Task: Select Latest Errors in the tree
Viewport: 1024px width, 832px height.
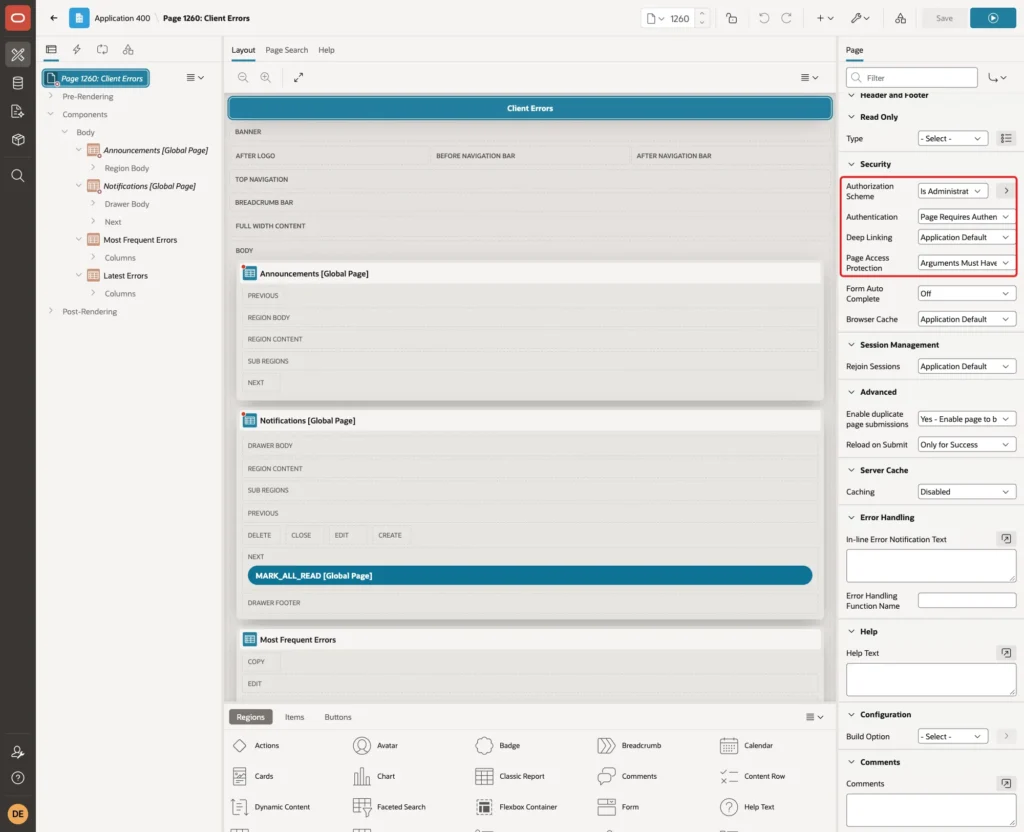Action: tap(125, 275)
